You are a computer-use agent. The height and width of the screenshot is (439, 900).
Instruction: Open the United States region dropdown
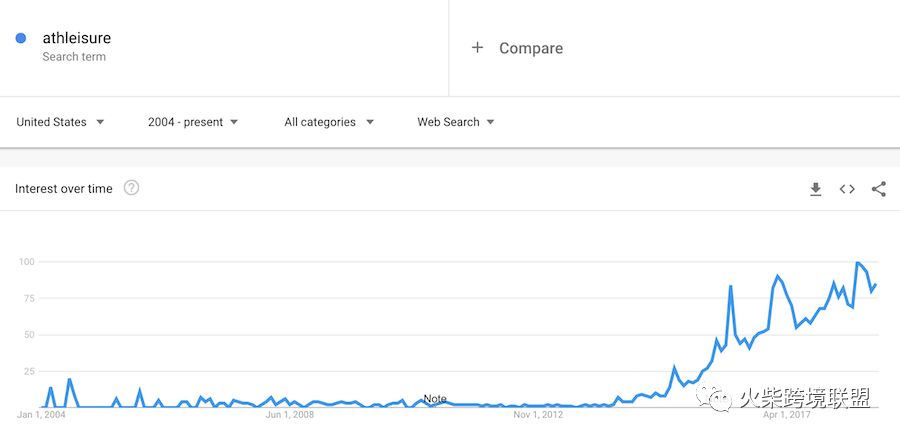(60, 122)
